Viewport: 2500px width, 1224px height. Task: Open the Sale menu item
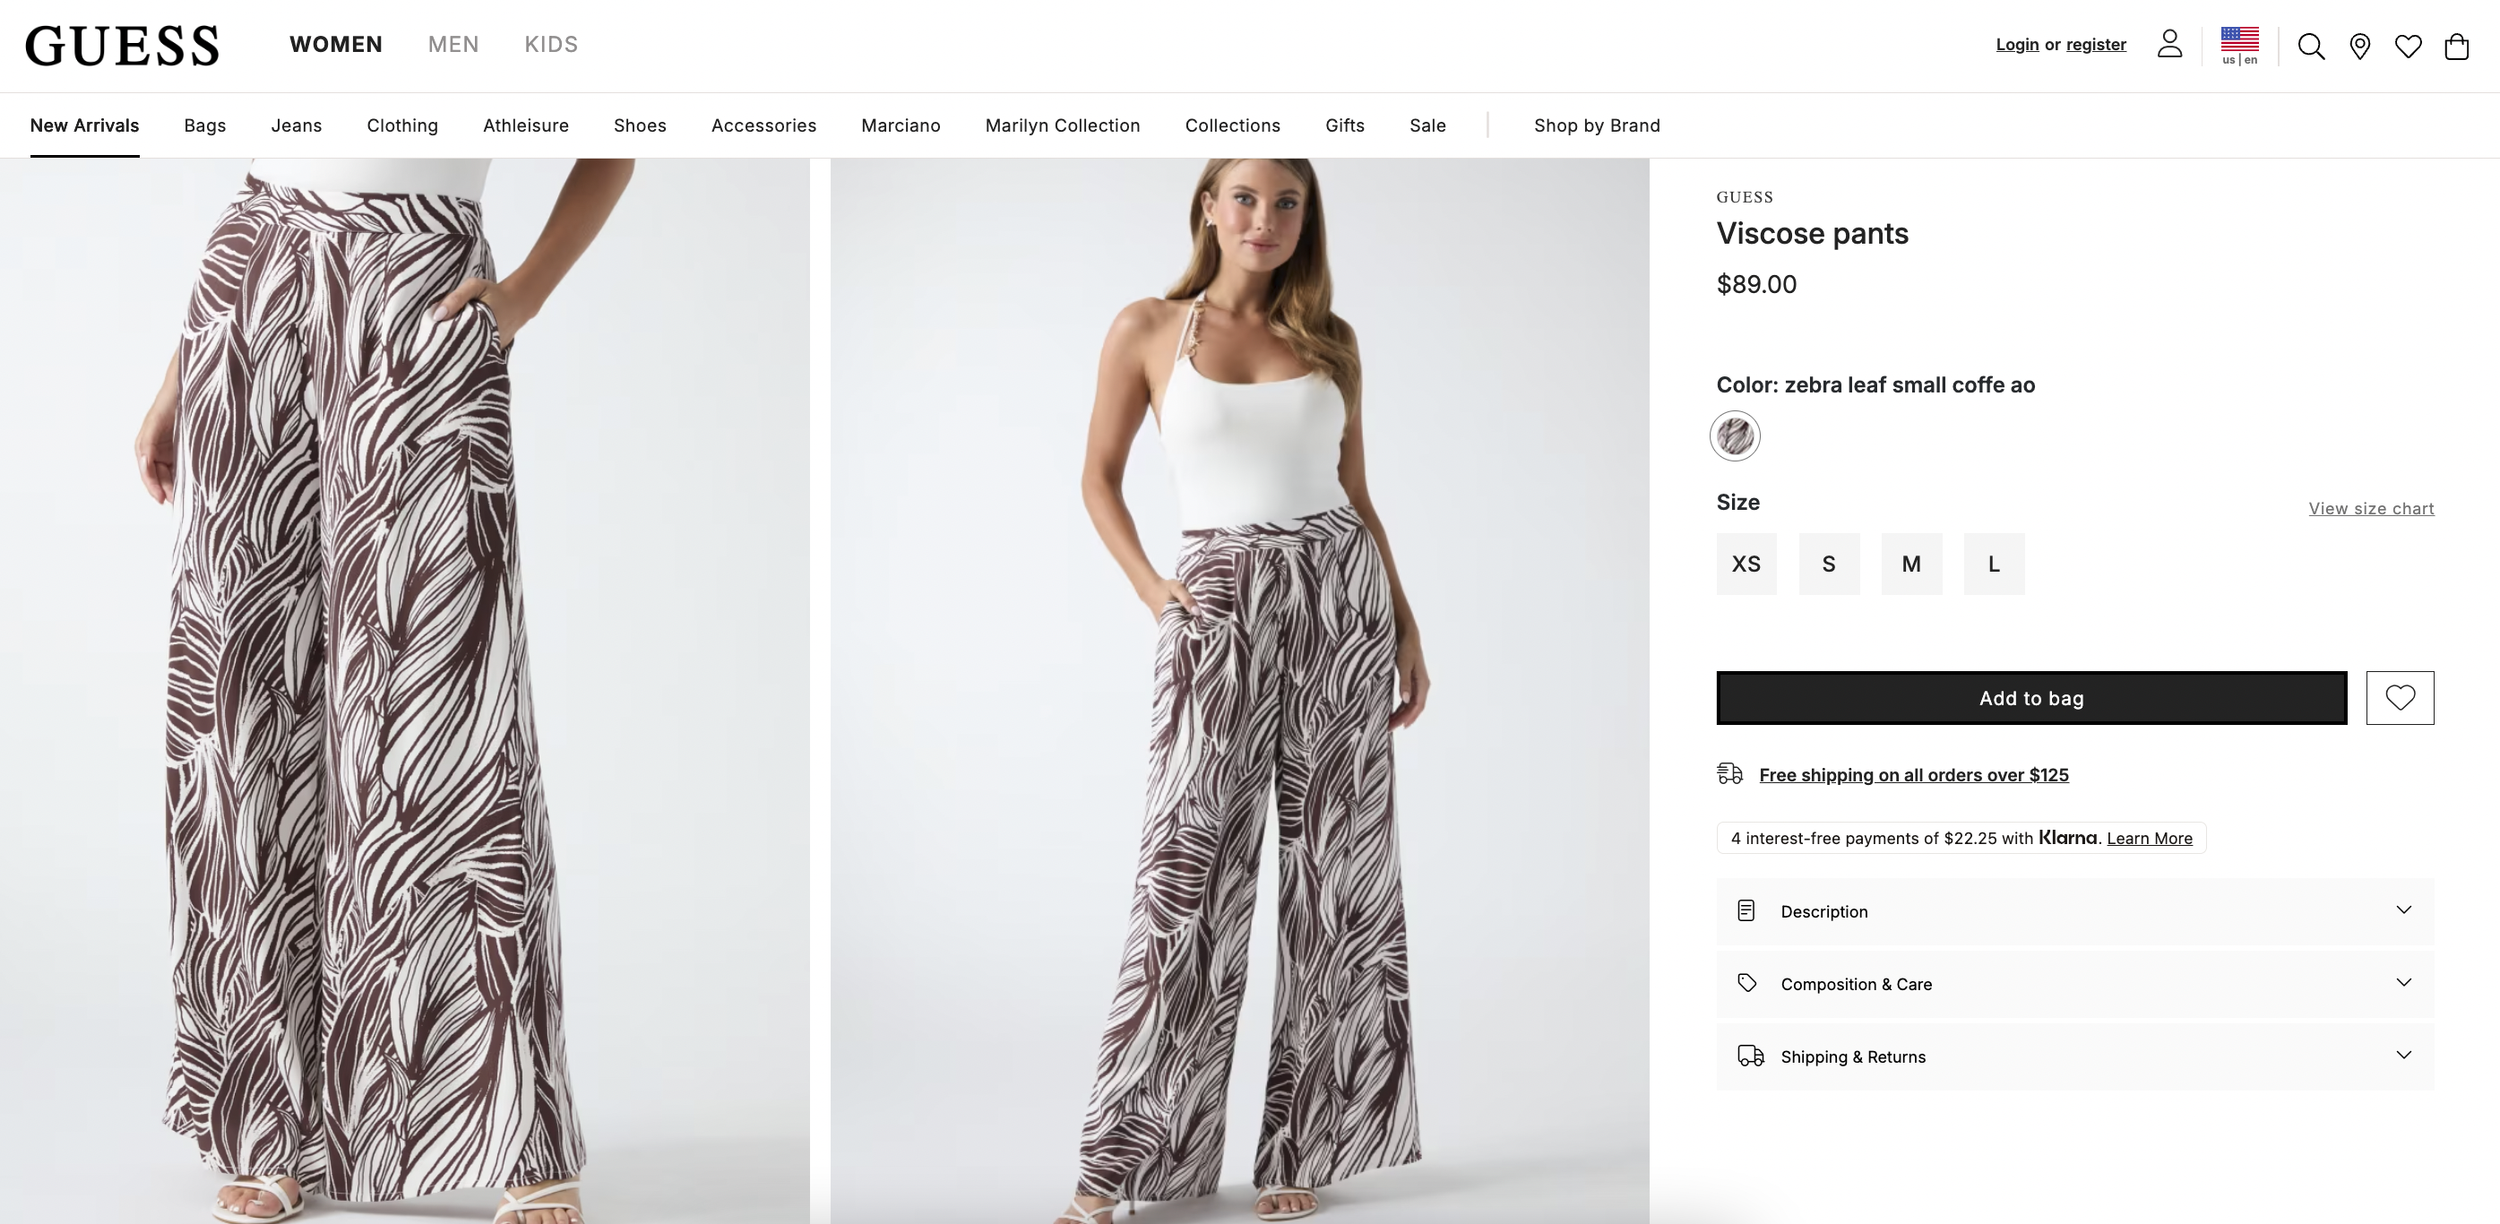click(x=1427, y=125)
